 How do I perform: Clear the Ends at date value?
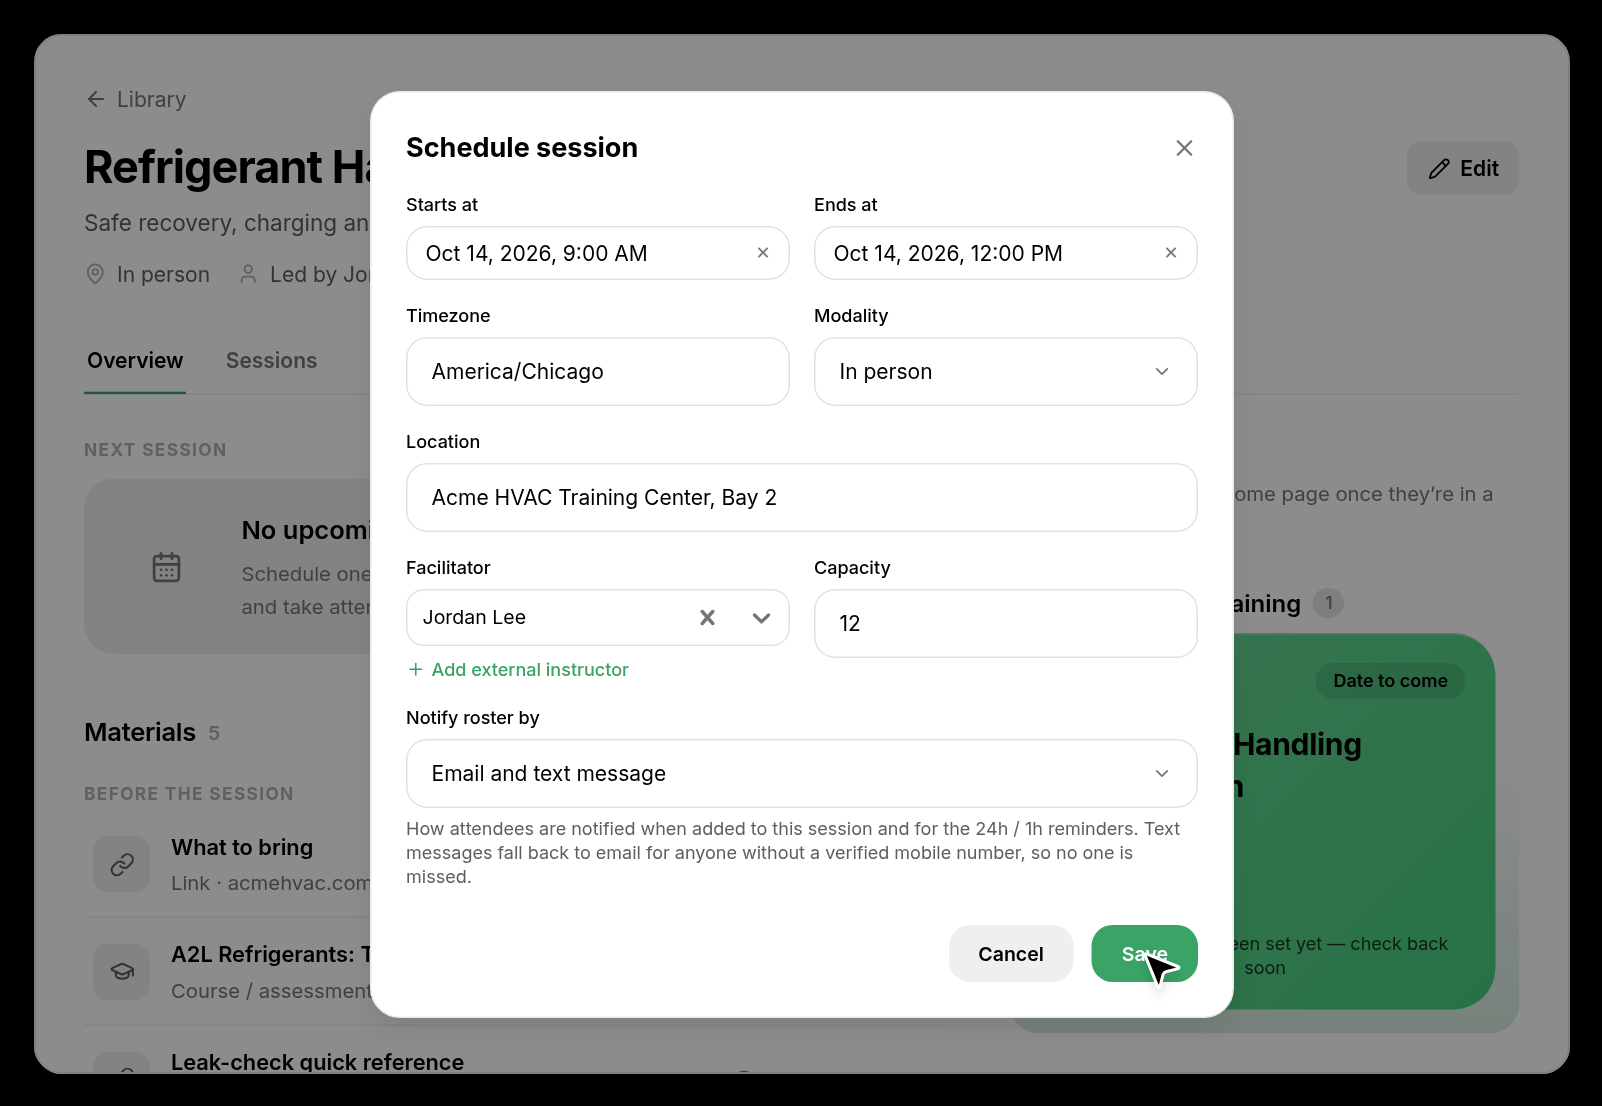click(x=1171, y=253)
